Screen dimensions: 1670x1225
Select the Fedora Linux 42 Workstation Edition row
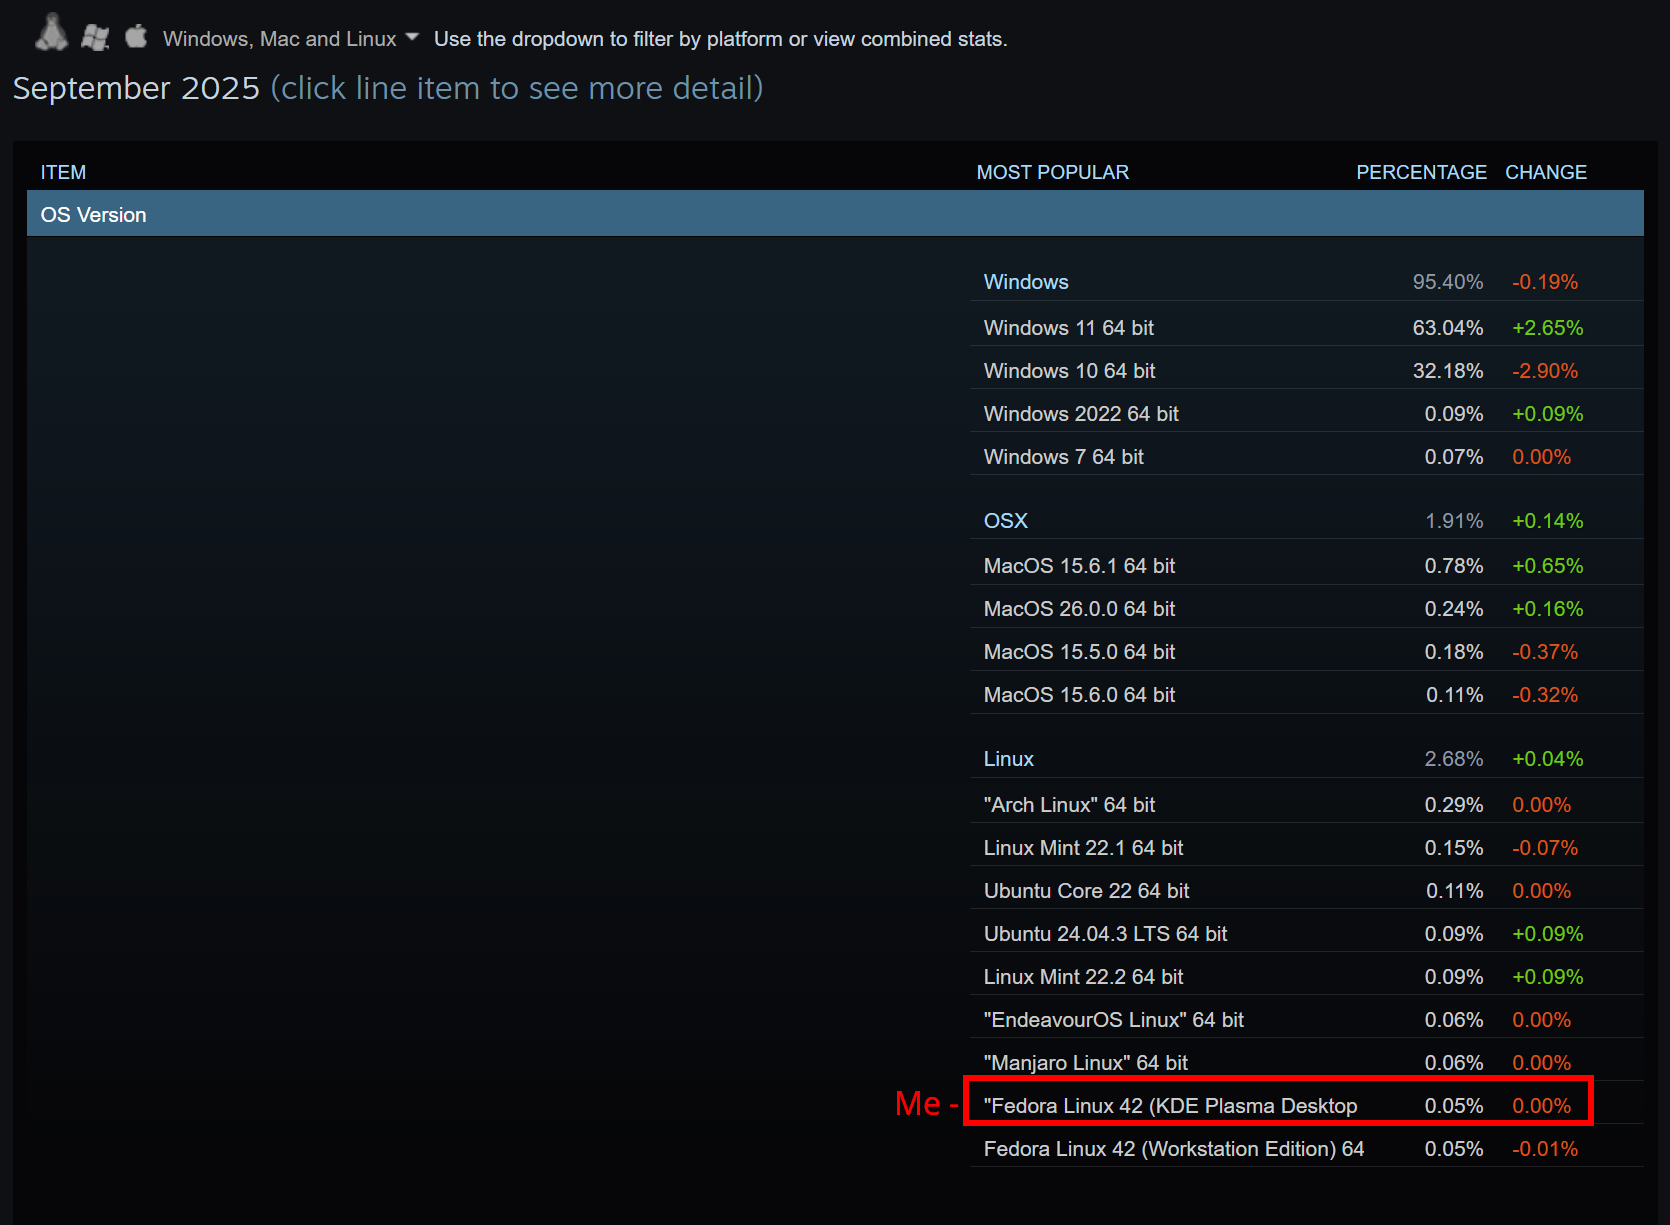click(1306, 1149)
